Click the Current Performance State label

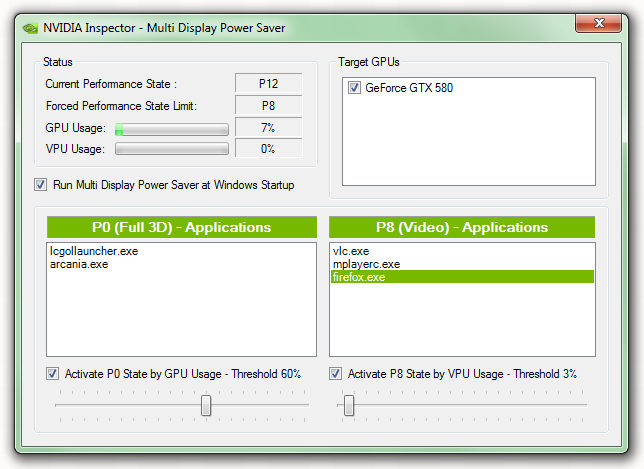click(111, 84)
